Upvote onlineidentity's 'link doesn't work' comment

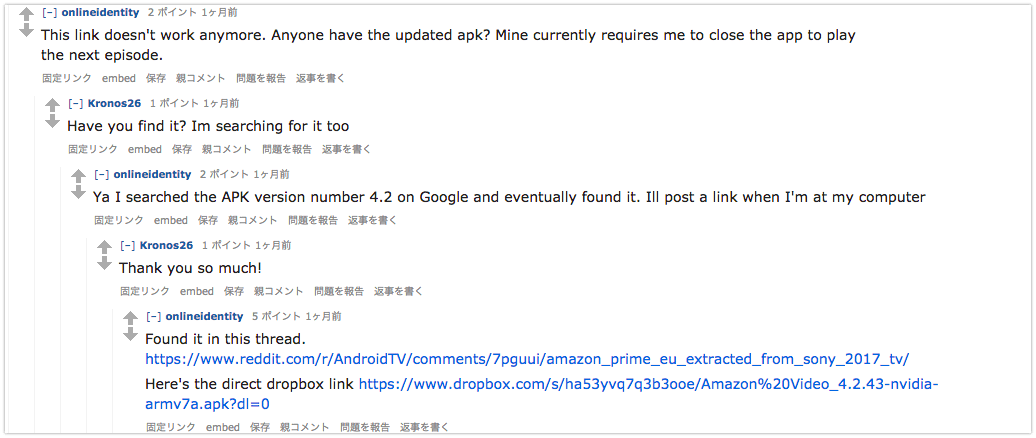[26, 15]
